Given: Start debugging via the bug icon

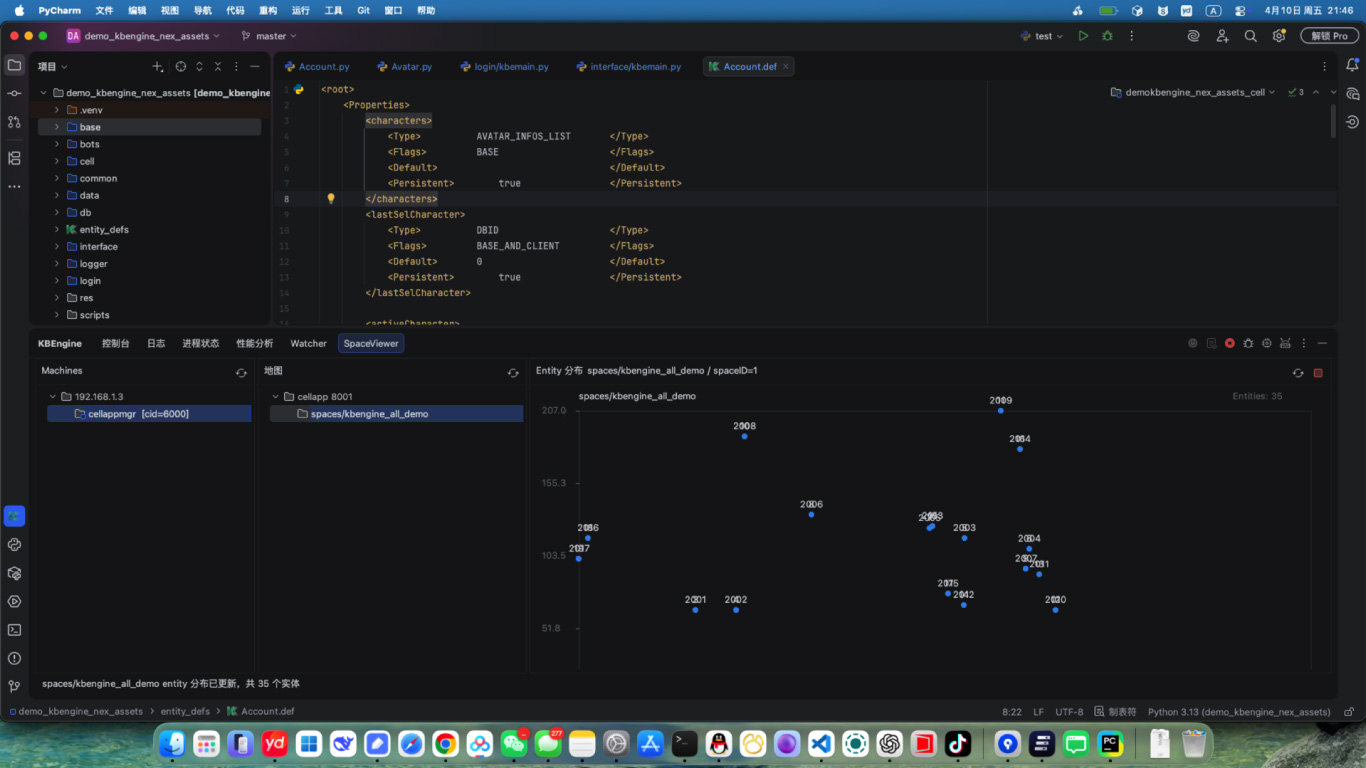Looking at the screenshot, I should 1107,35.
